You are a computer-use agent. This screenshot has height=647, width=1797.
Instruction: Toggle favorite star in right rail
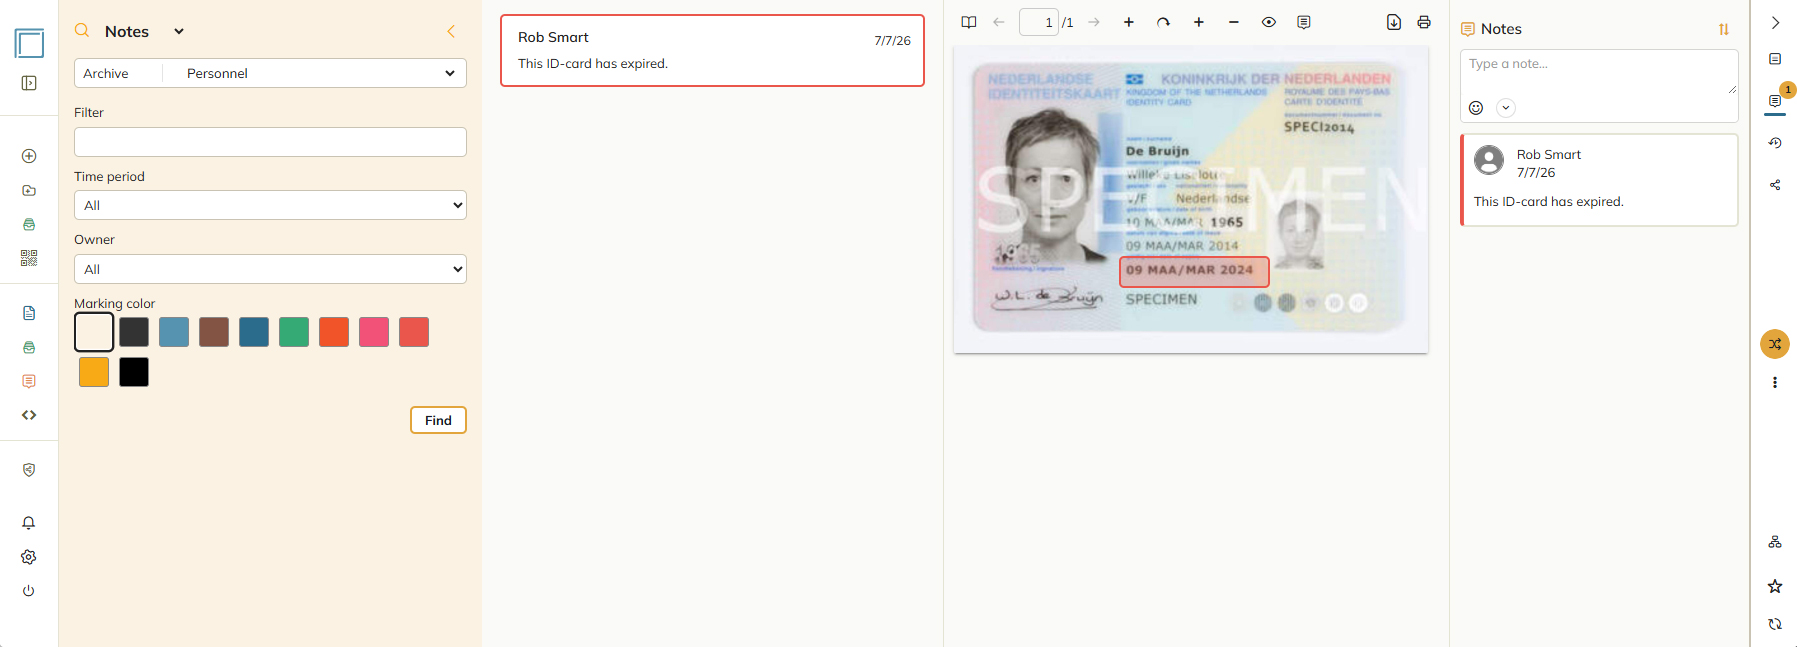[1775, 586]
